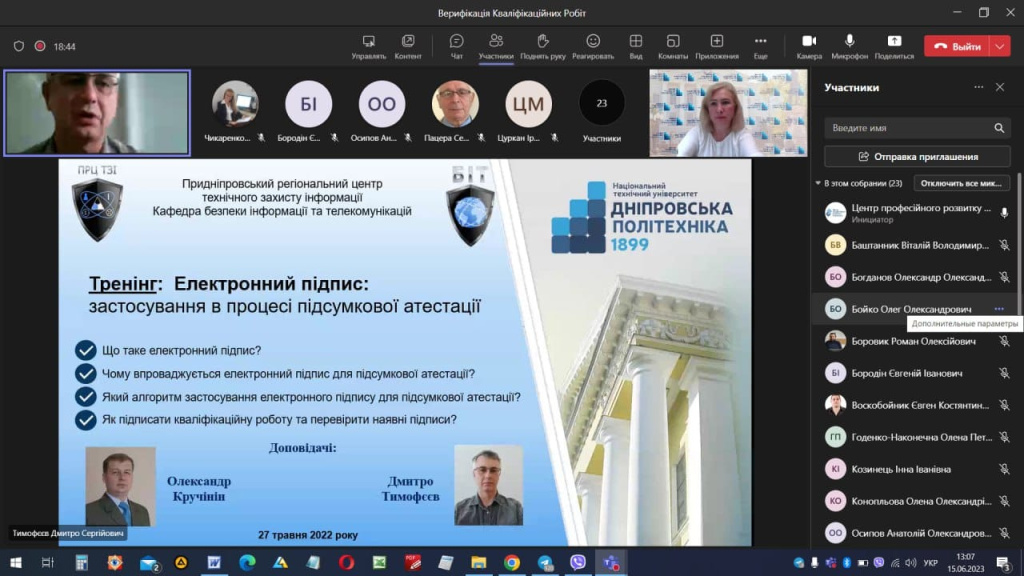Select the woman's video tile
Screen dimensions: 1024x576
pyautogui.click(x=728, y=113)
